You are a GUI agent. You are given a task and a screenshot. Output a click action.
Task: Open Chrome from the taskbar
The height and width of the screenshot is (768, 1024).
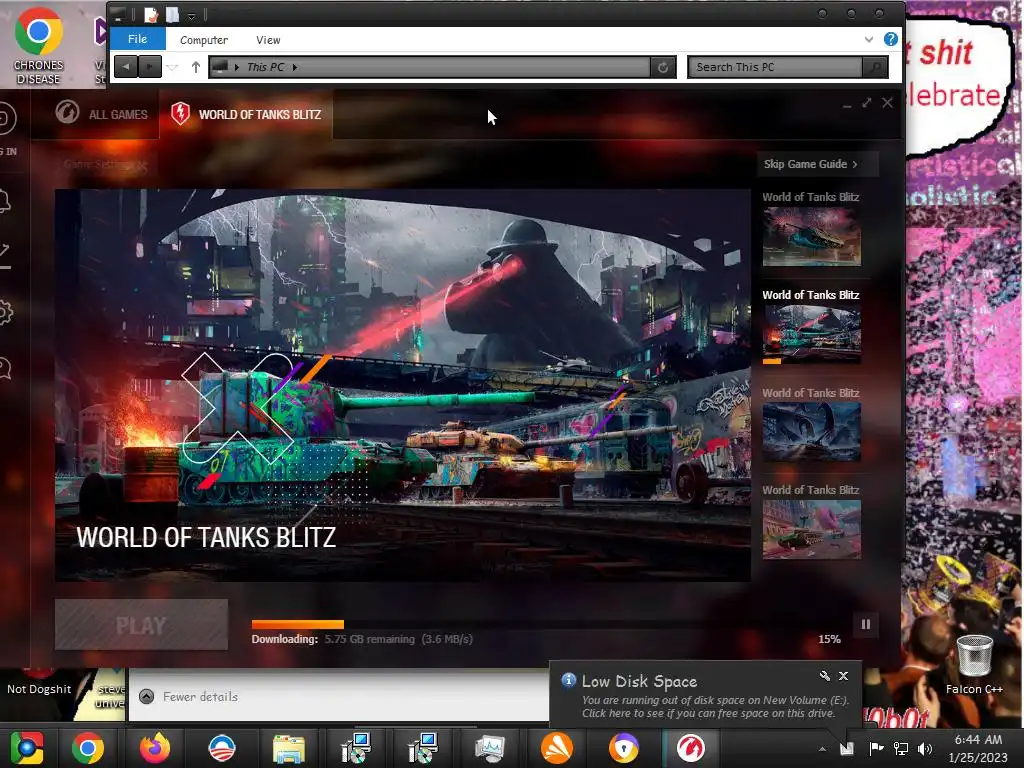pos(88,748)
